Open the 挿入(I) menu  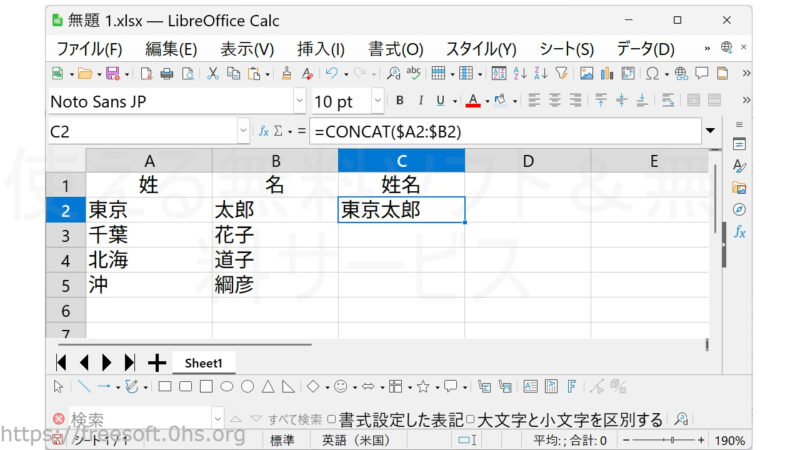tap(320, 48)
